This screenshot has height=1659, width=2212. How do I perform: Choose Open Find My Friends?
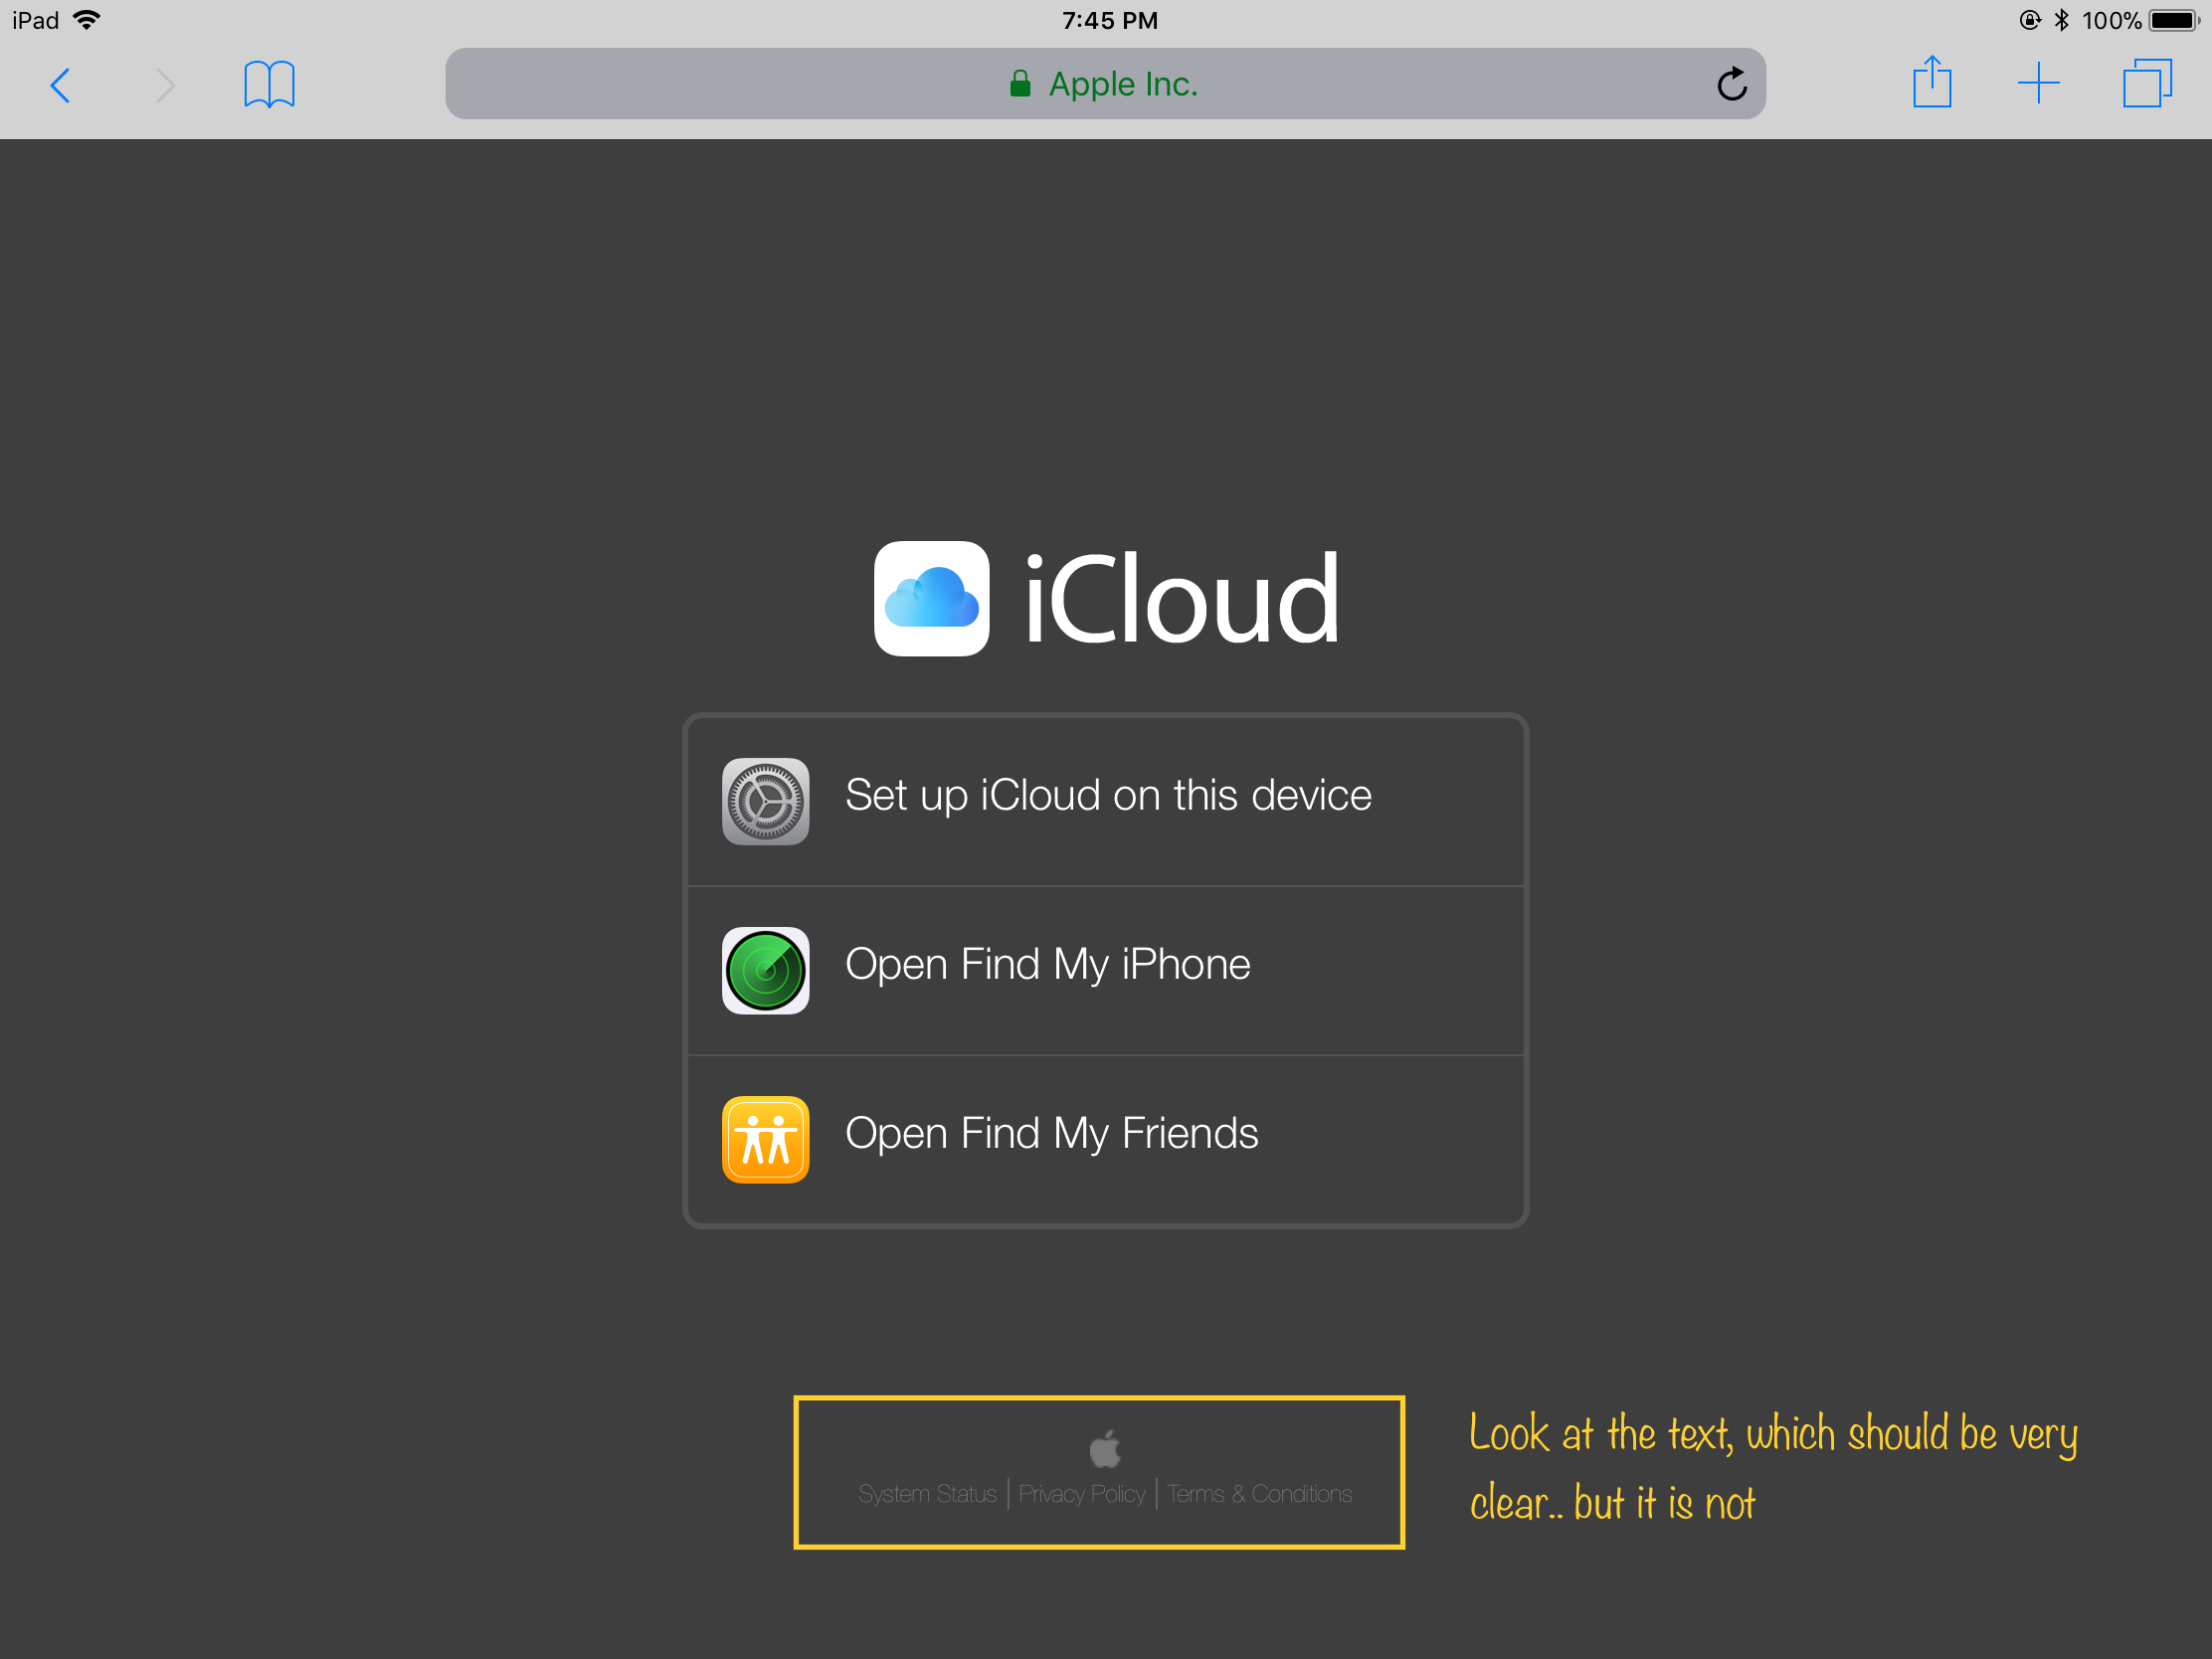[1051, 1134]
